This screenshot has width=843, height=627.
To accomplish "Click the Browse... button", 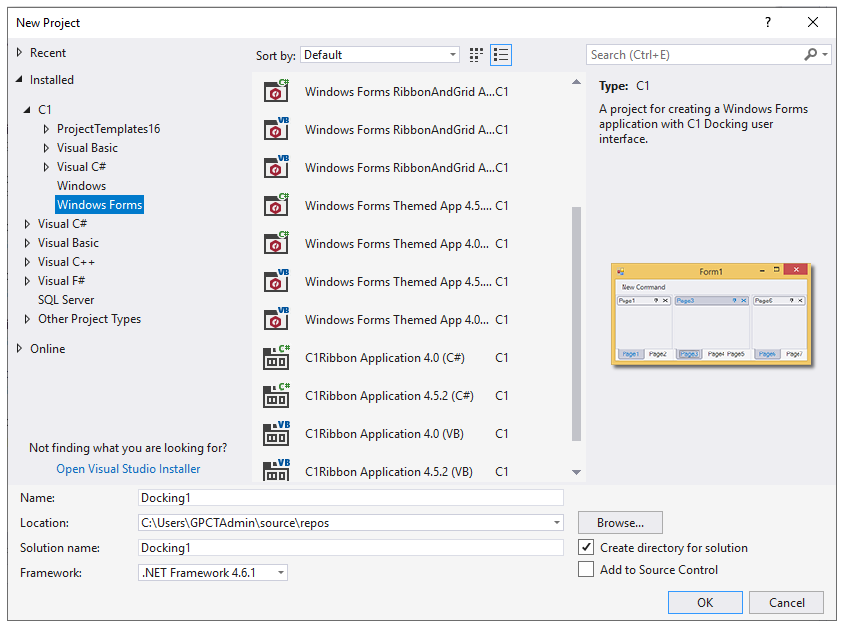I will point(620,522).
